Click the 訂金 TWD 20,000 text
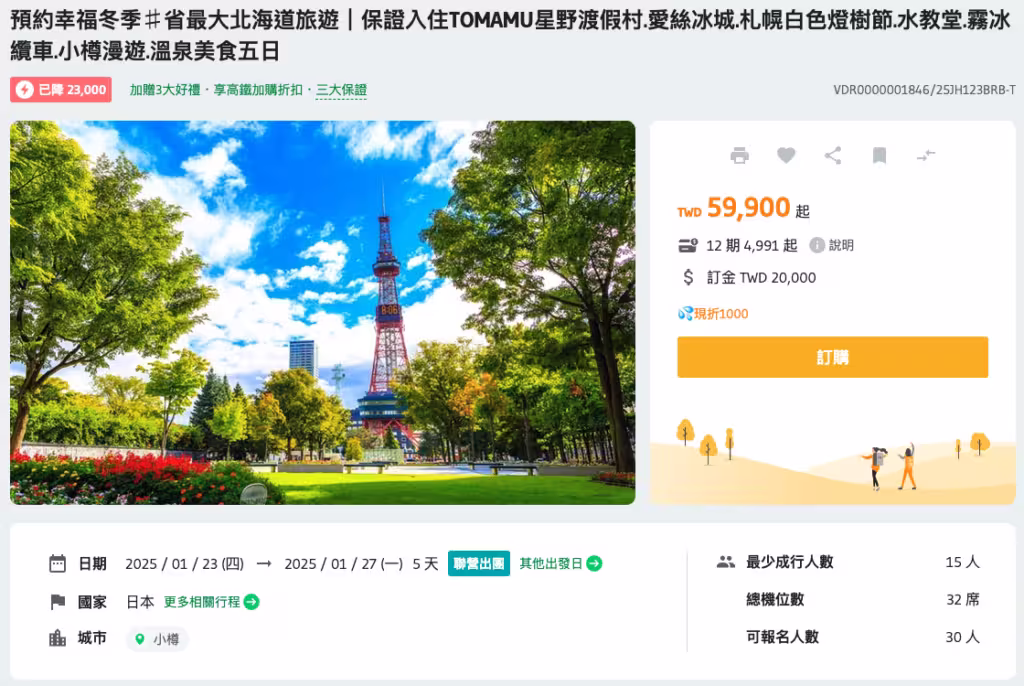1024x686 pixels. 761,278
